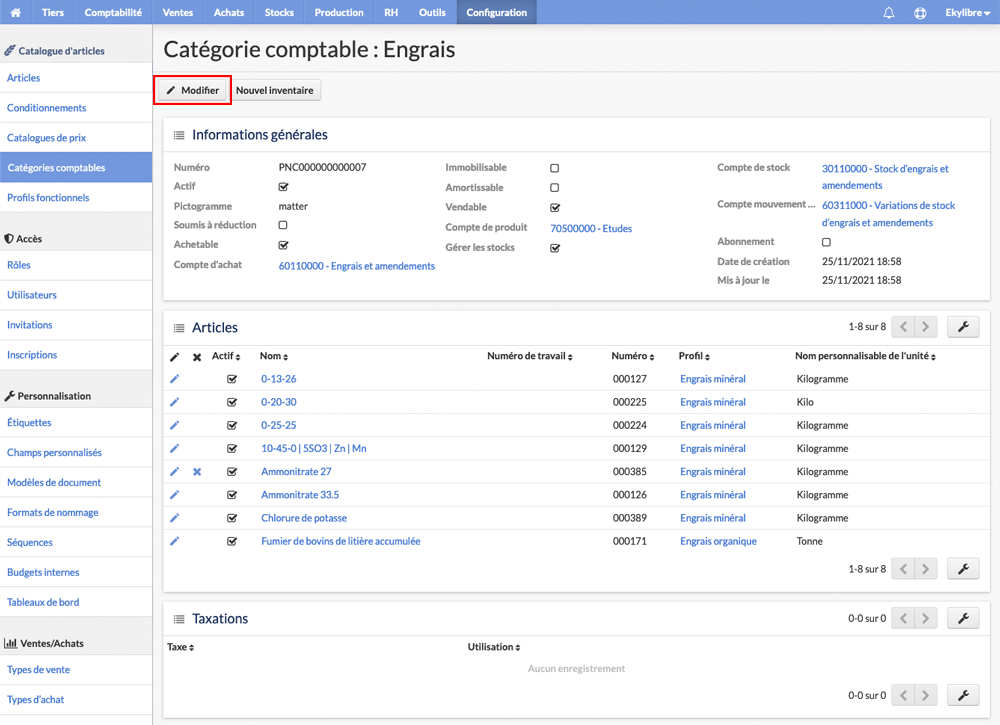Go to home icon in top navigation
Viewport: 1000px width, 725px height.
(x=15, y=12)
